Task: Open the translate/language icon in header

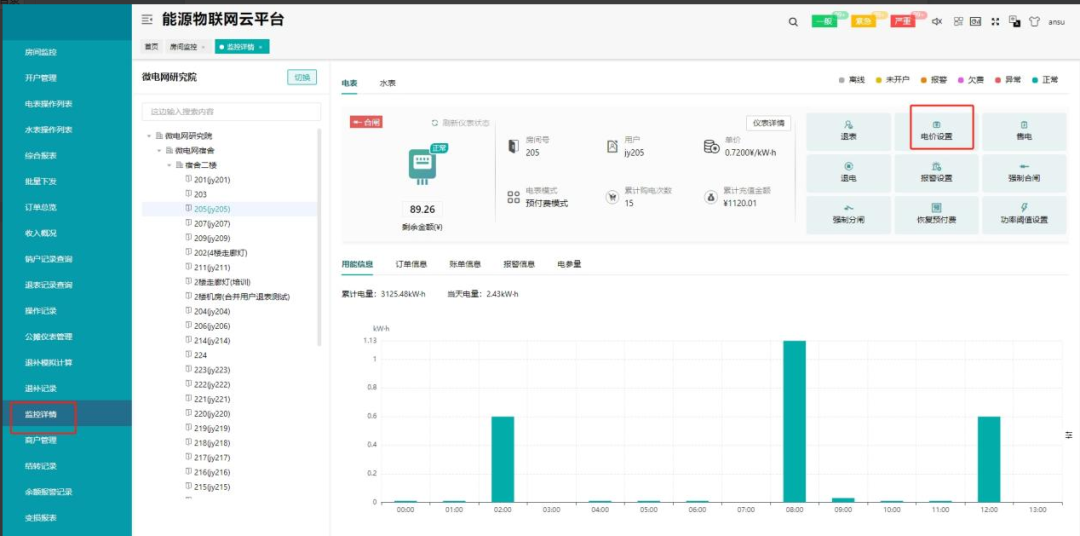Action: [x=1015, y=21]
